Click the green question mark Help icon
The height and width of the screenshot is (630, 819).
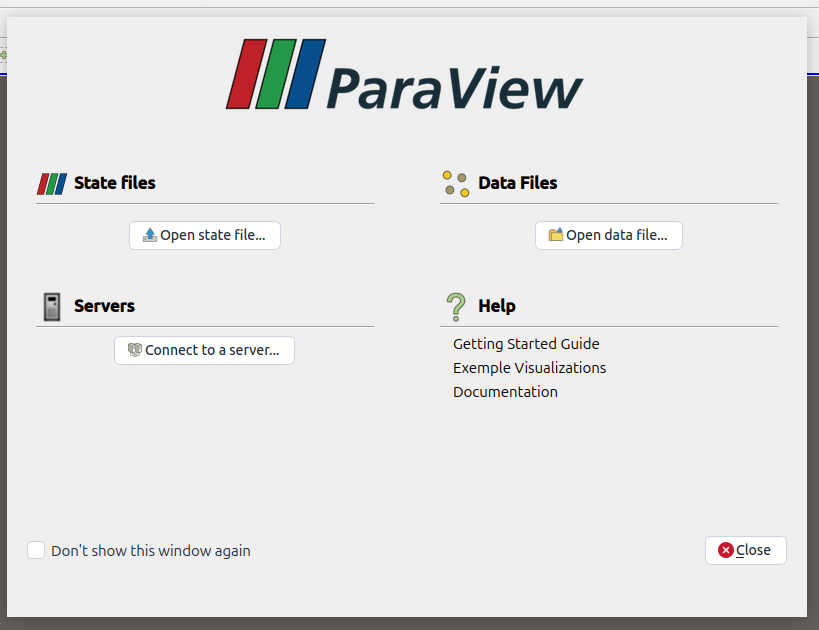[456, 307]
